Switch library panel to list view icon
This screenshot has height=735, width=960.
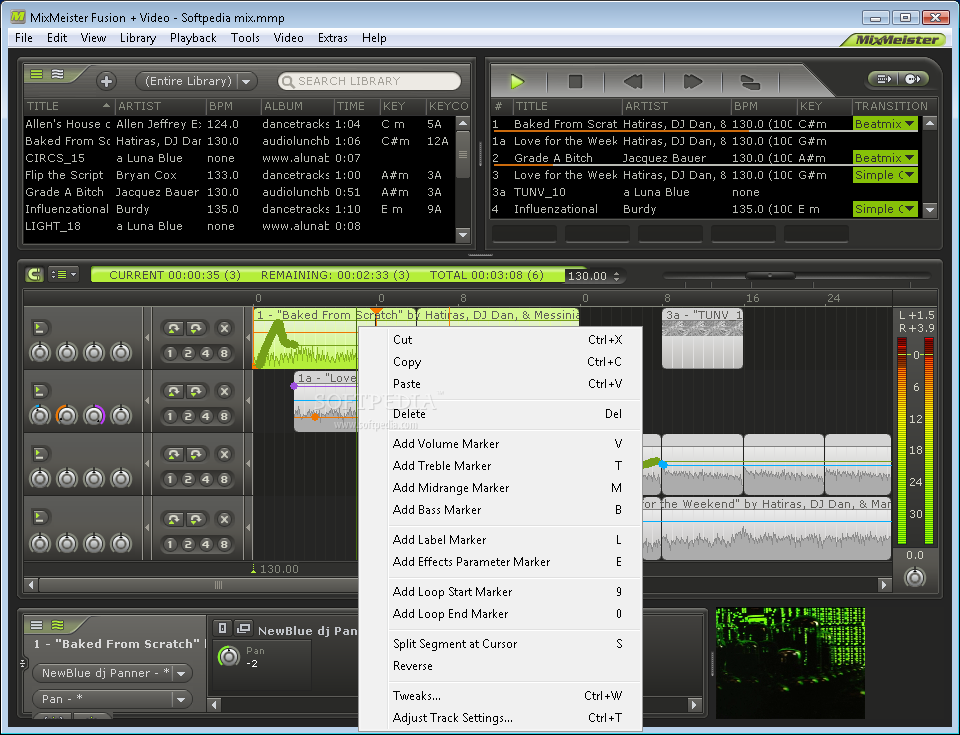coord(37,74)
